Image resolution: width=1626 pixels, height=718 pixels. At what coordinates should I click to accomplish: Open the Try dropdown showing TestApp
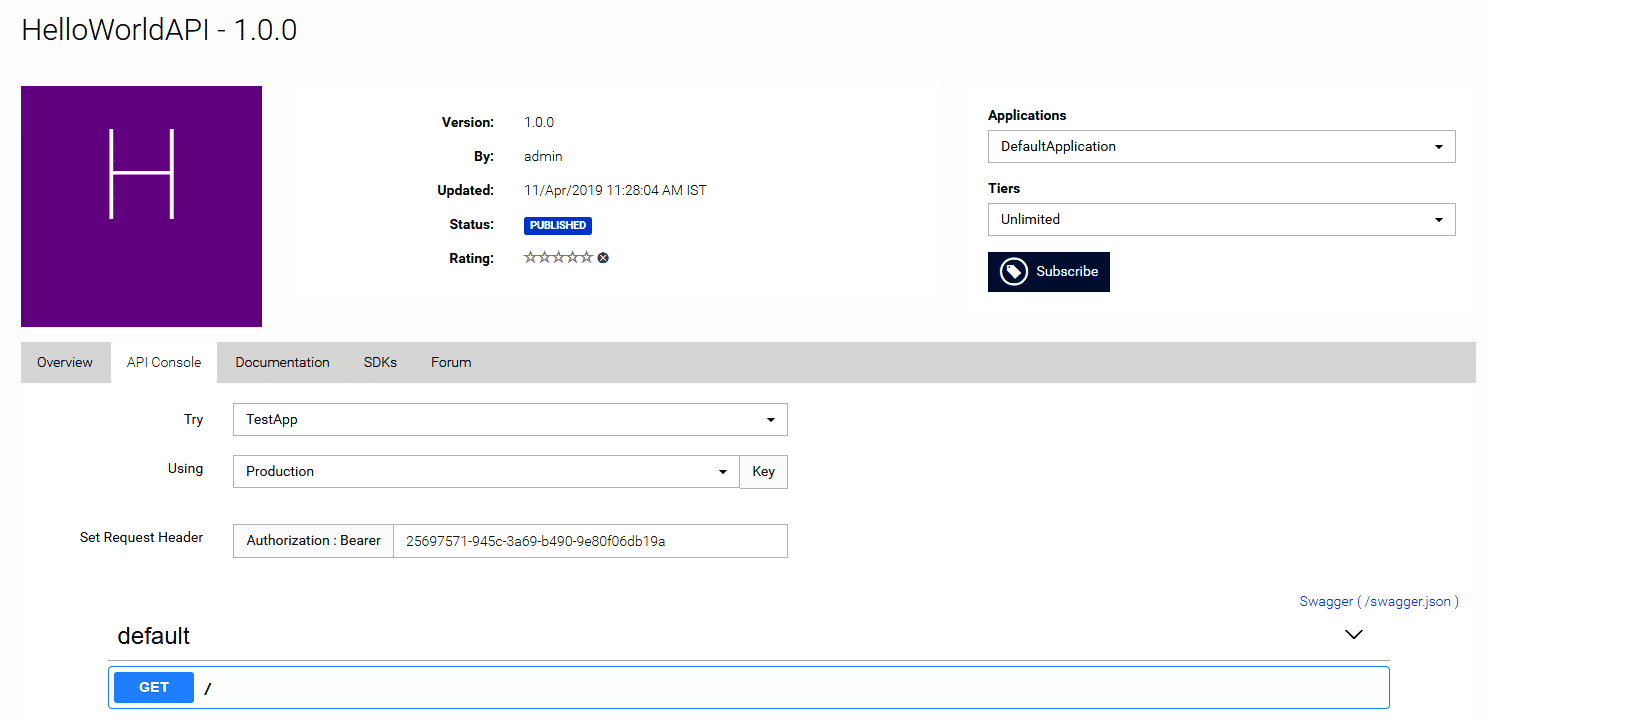pyautogui.click(x=510, y=420)
